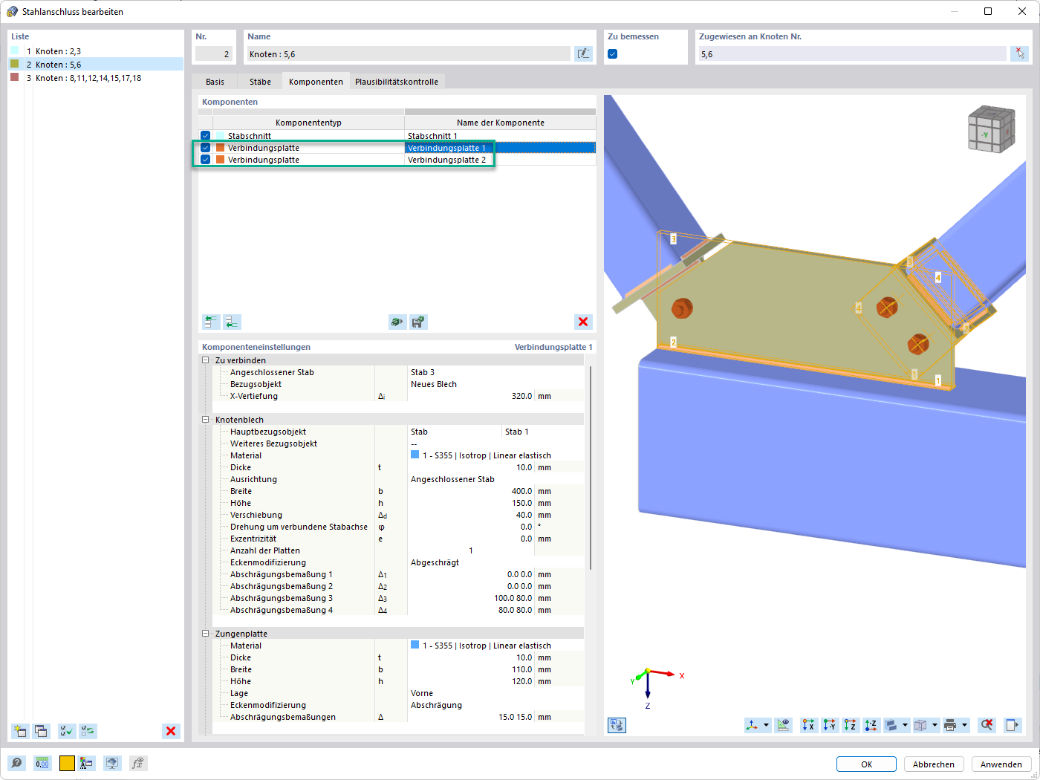Viewport: 1040px width, 780px height.
Task: Click the OK button
Action: pyautogui.click(x=866, y=764)
